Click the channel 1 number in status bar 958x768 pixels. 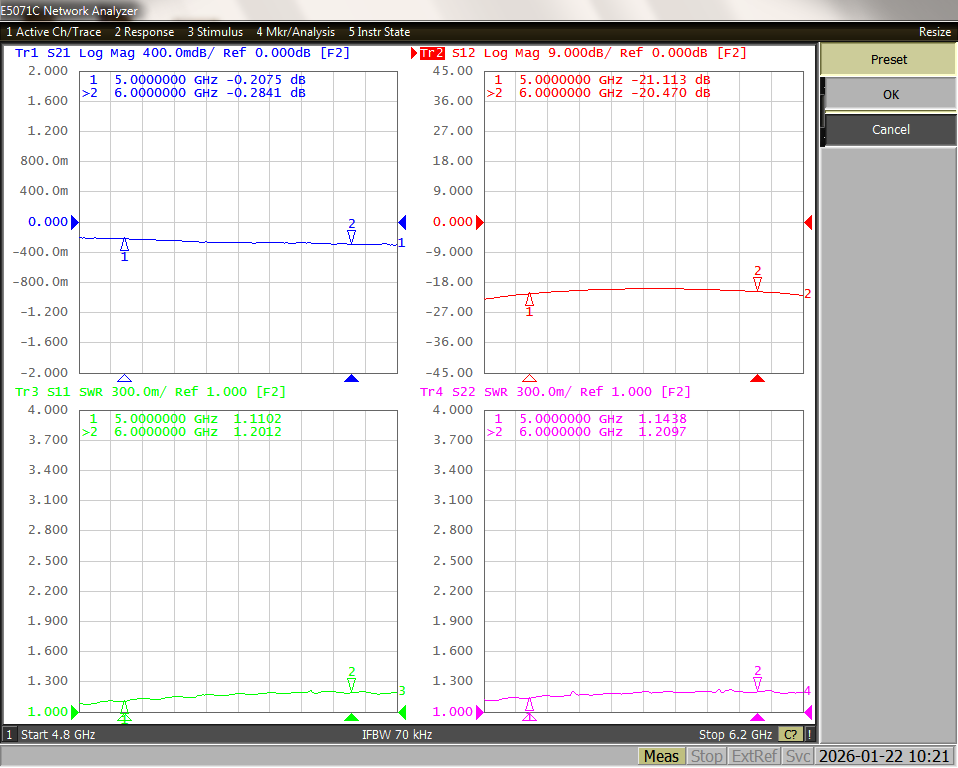[x=9, y=734]
